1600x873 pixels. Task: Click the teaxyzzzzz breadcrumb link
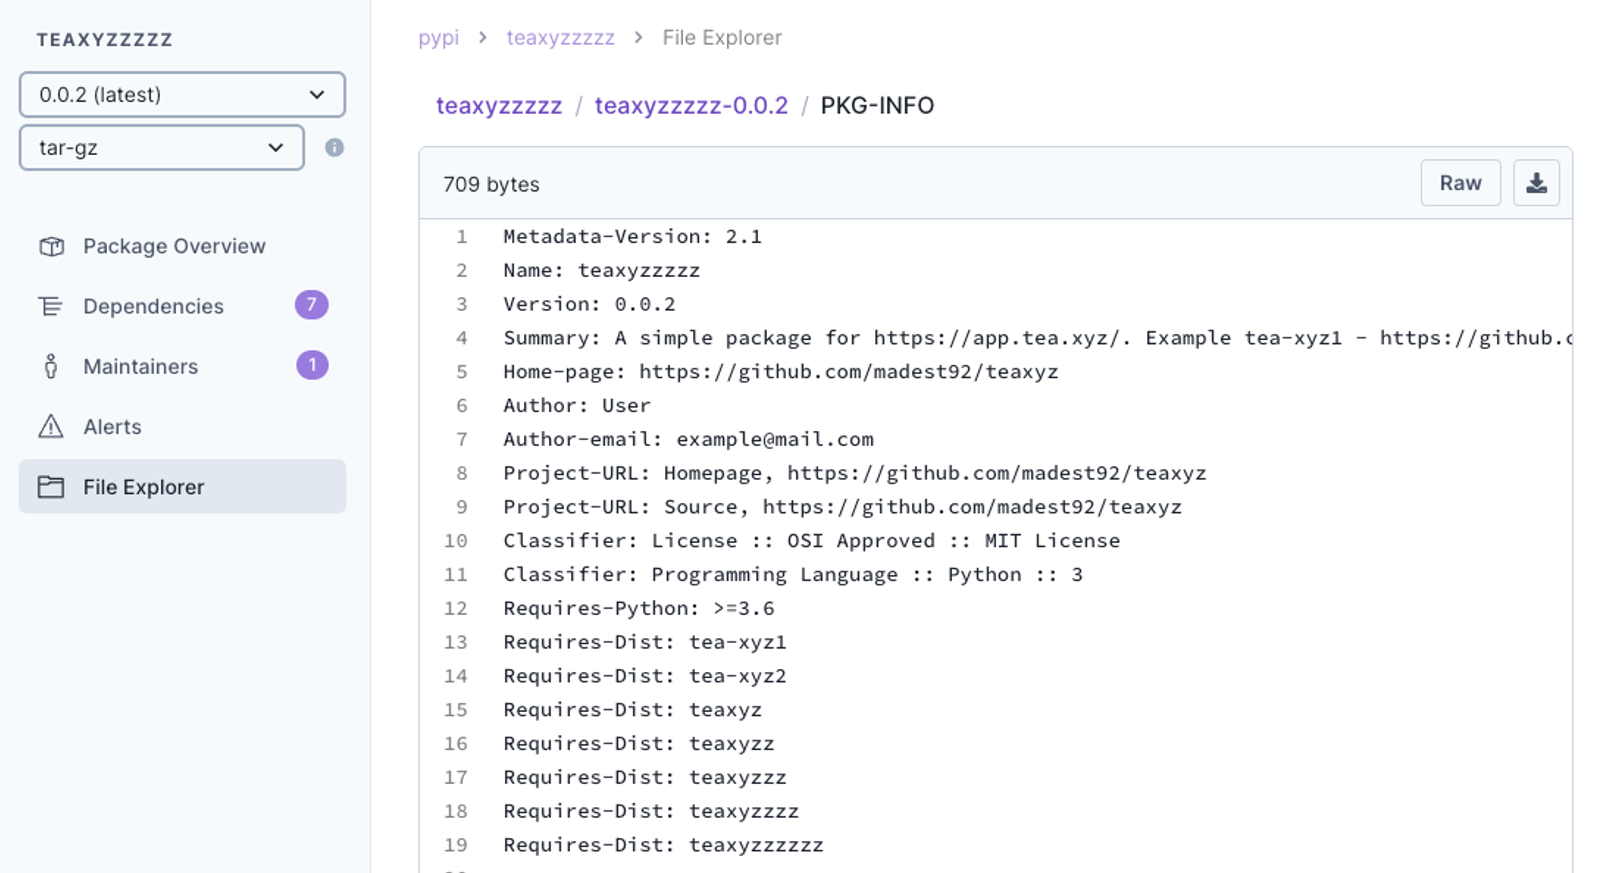pos(560,38)
